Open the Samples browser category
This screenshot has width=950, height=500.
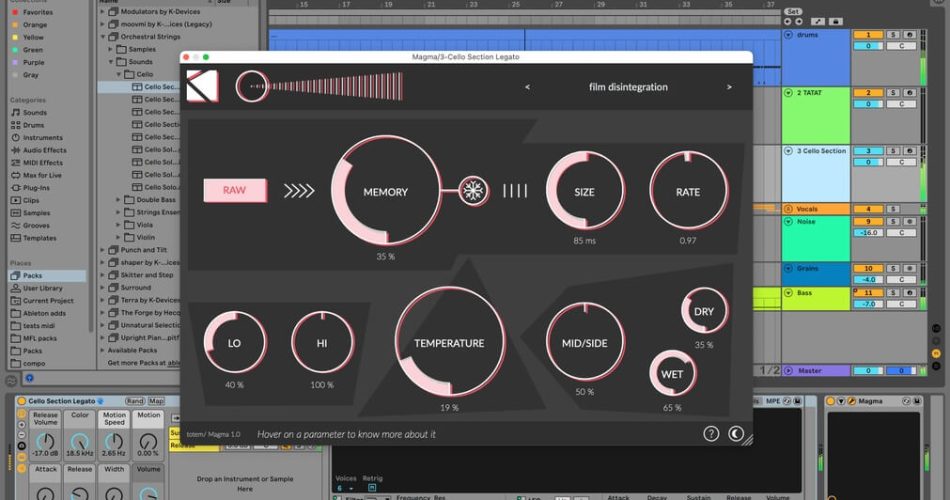[x=36, y=213]
